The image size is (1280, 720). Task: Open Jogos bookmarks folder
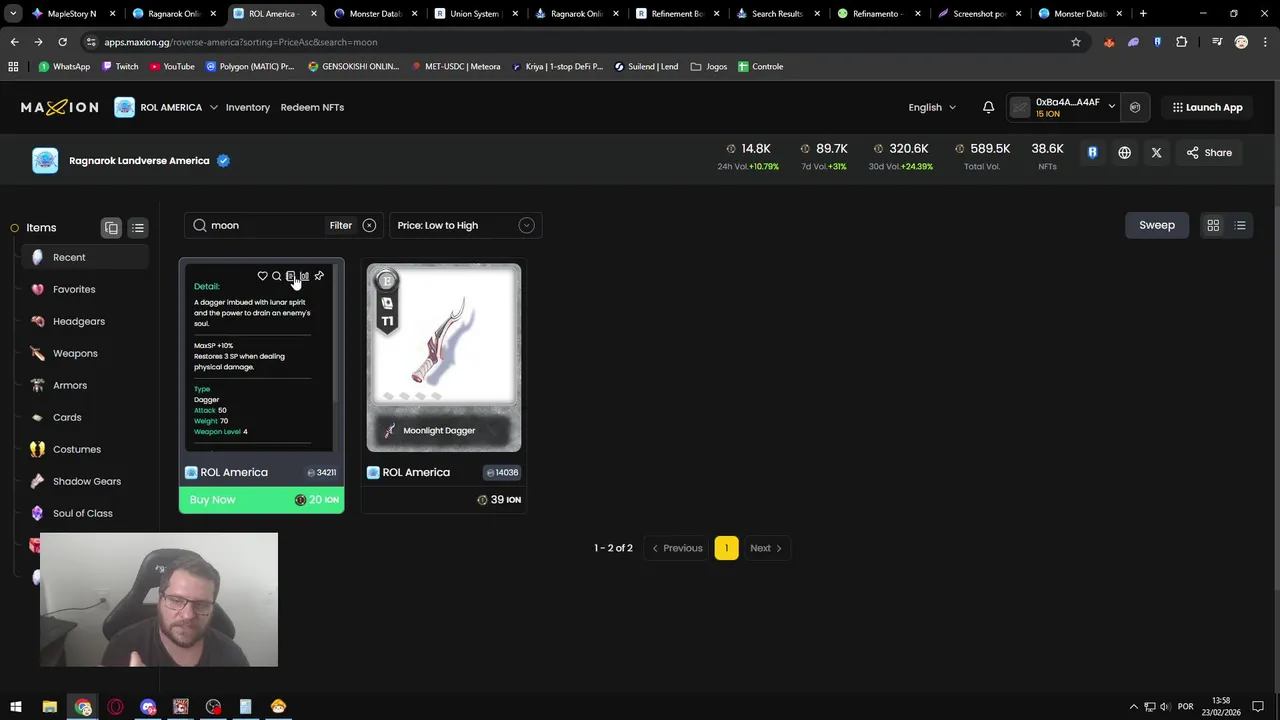tap(709, 67)
